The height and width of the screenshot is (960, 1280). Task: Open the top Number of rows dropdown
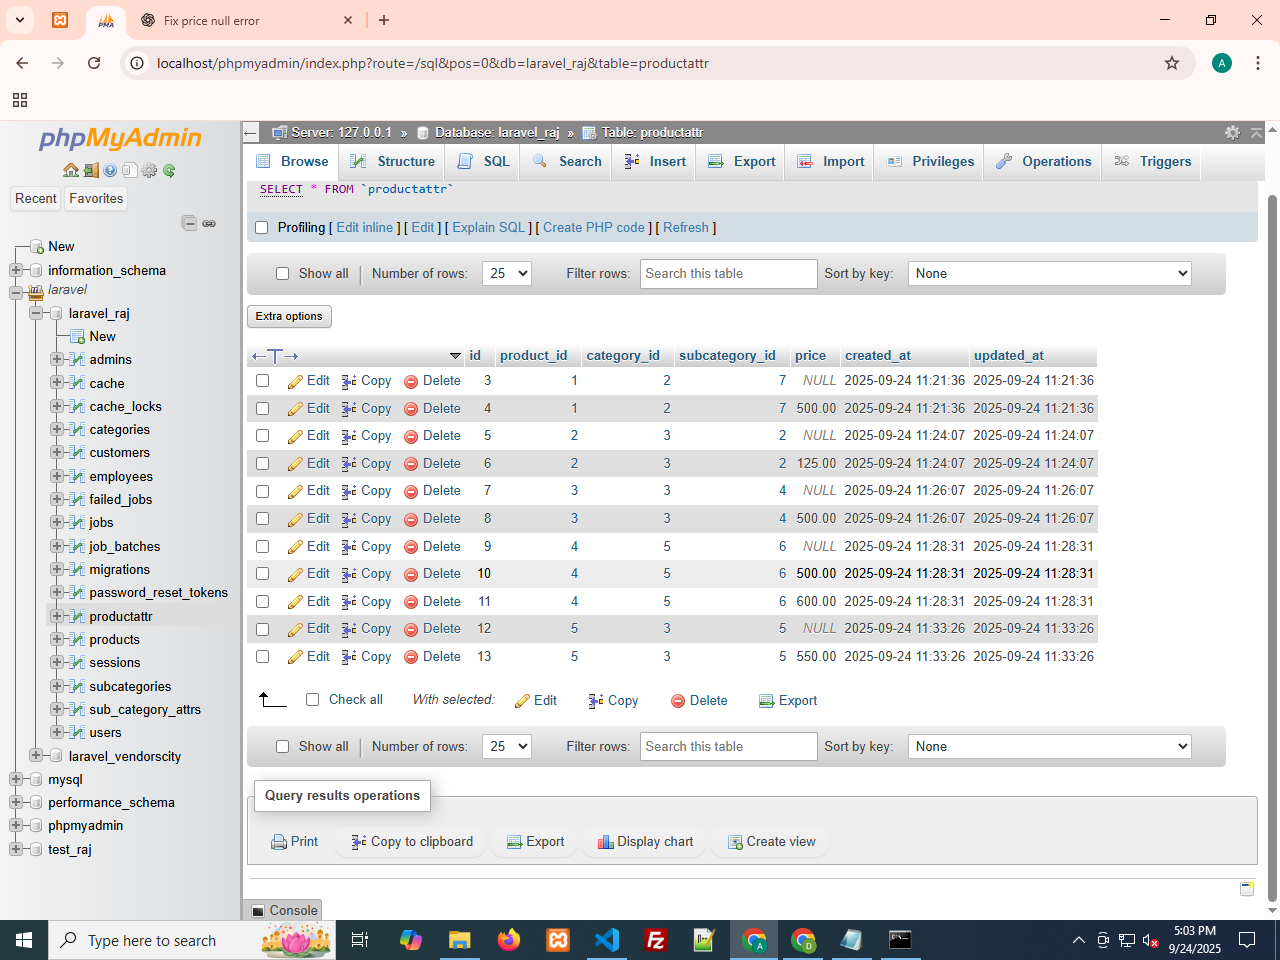[506, 274]
